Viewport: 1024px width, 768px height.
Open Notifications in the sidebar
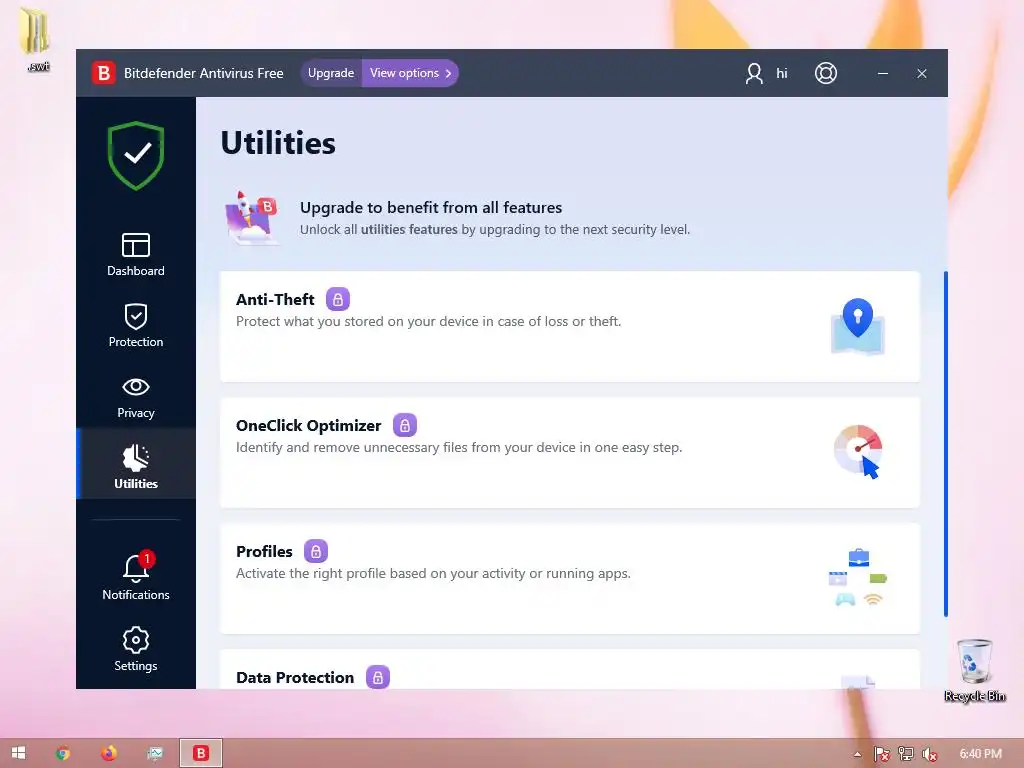(136, 577)
